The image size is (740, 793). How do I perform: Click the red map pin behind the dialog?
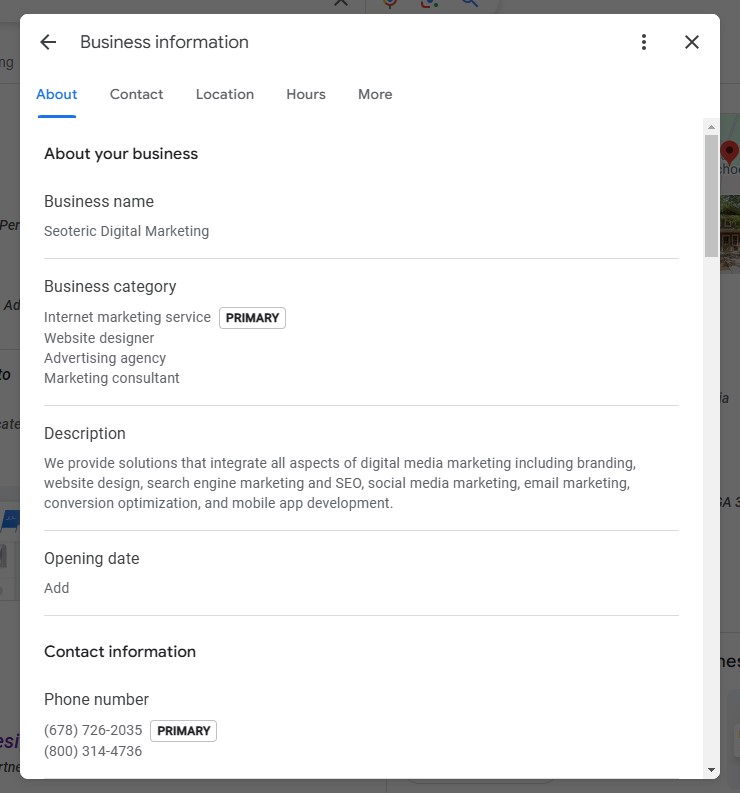pos(729,151)
